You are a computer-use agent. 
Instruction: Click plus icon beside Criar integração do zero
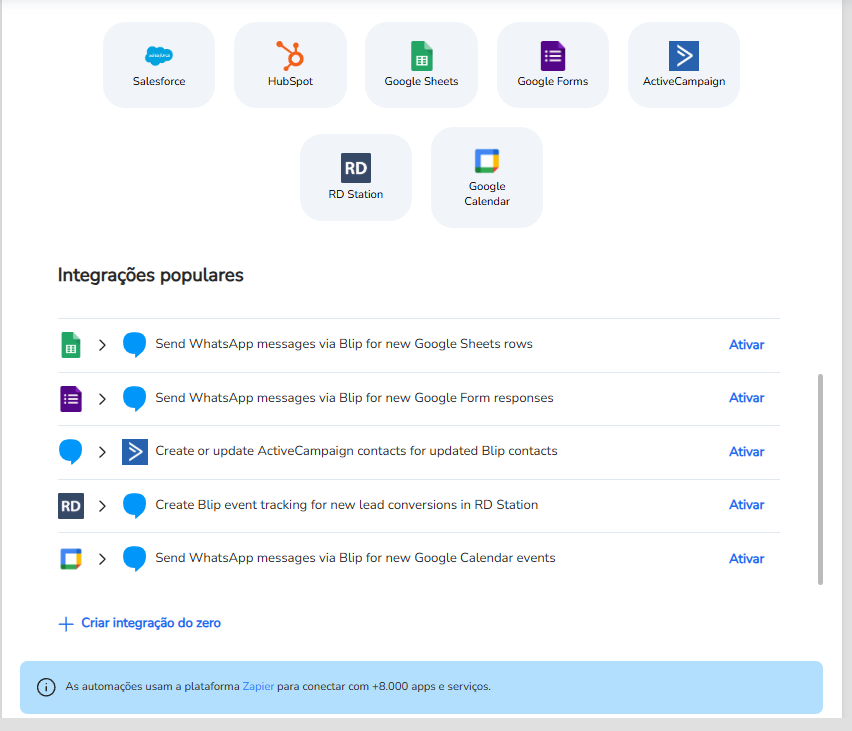66,624
